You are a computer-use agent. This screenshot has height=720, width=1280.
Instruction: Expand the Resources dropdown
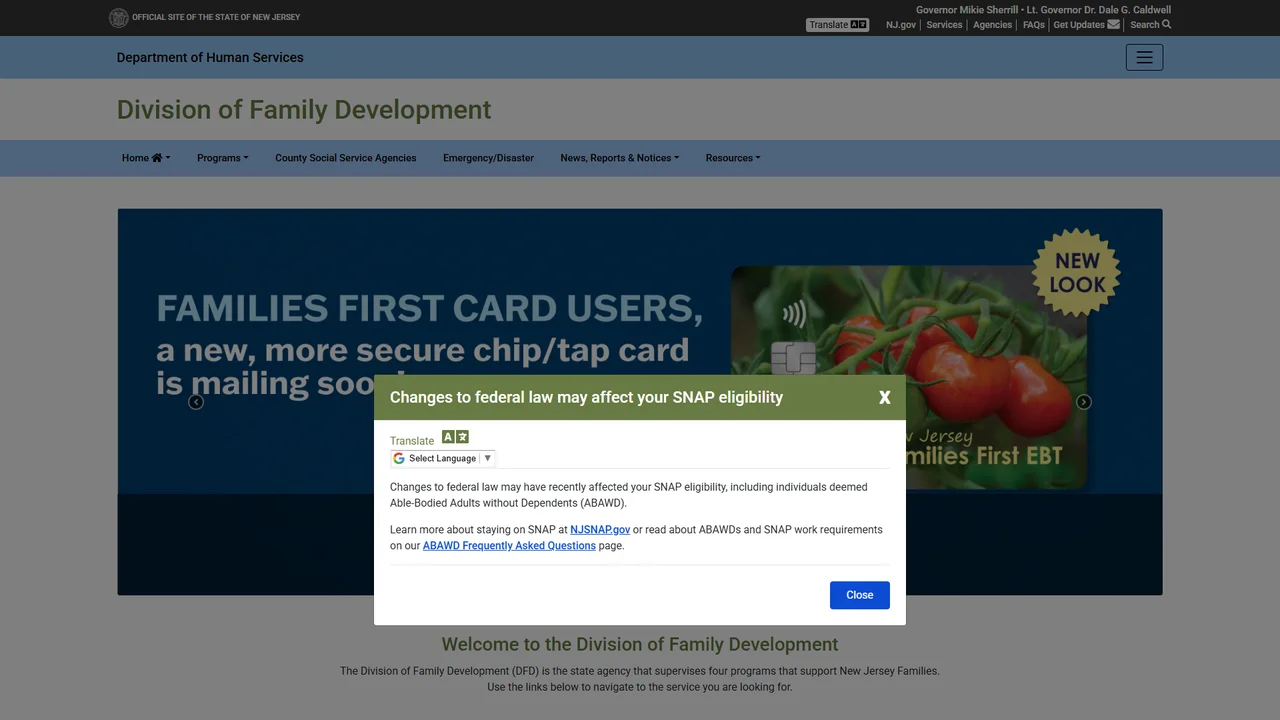(733, 158)
